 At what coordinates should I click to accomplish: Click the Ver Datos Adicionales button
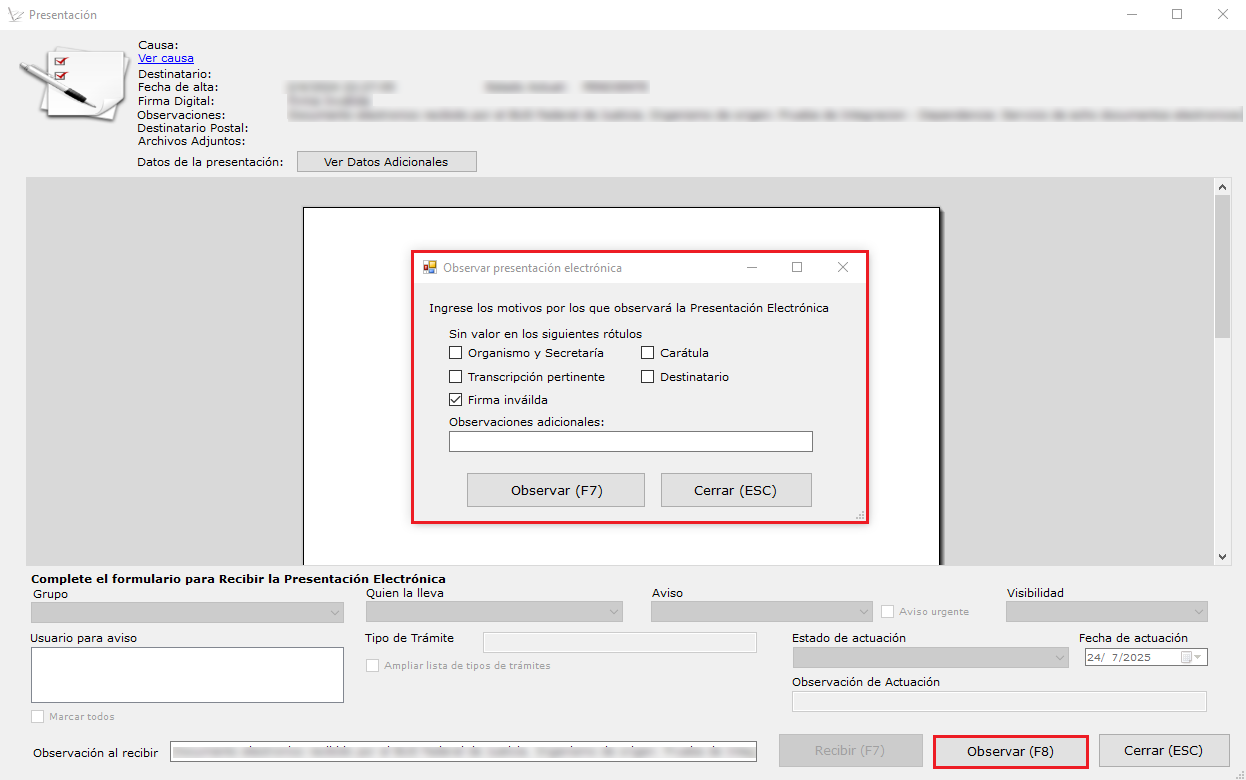pos(386,162)
